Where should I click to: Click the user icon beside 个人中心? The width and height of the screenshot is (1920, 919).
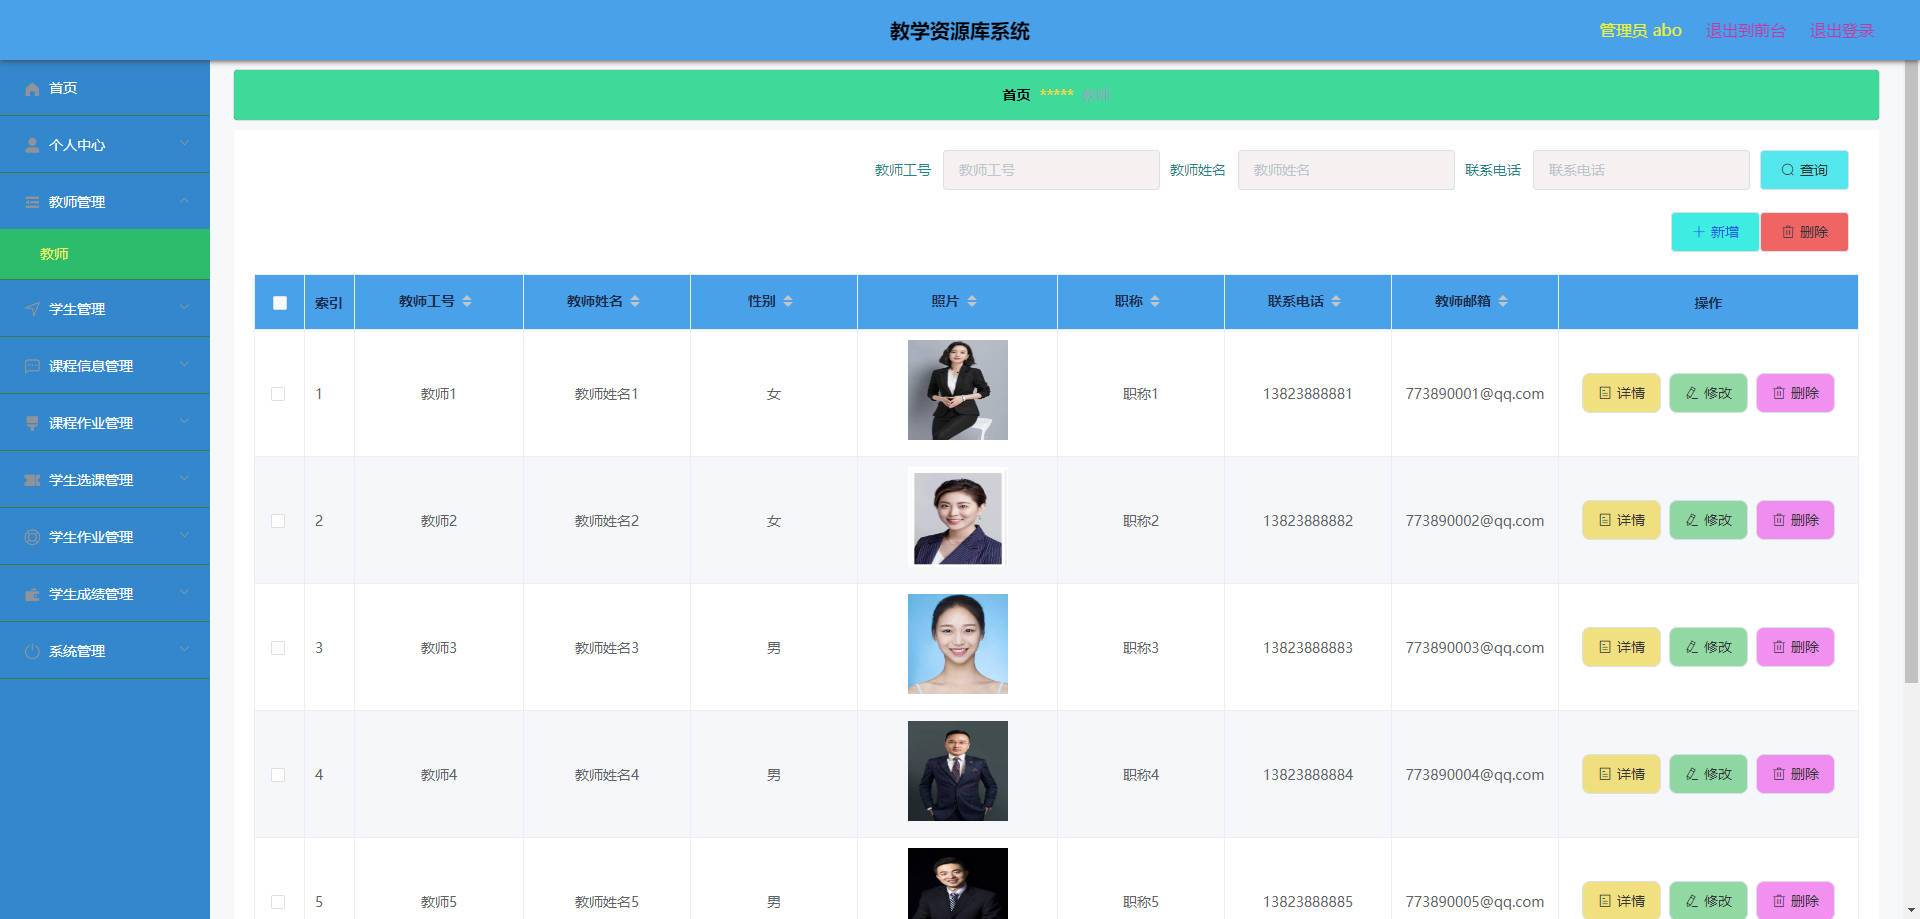[x=32, y=146]
